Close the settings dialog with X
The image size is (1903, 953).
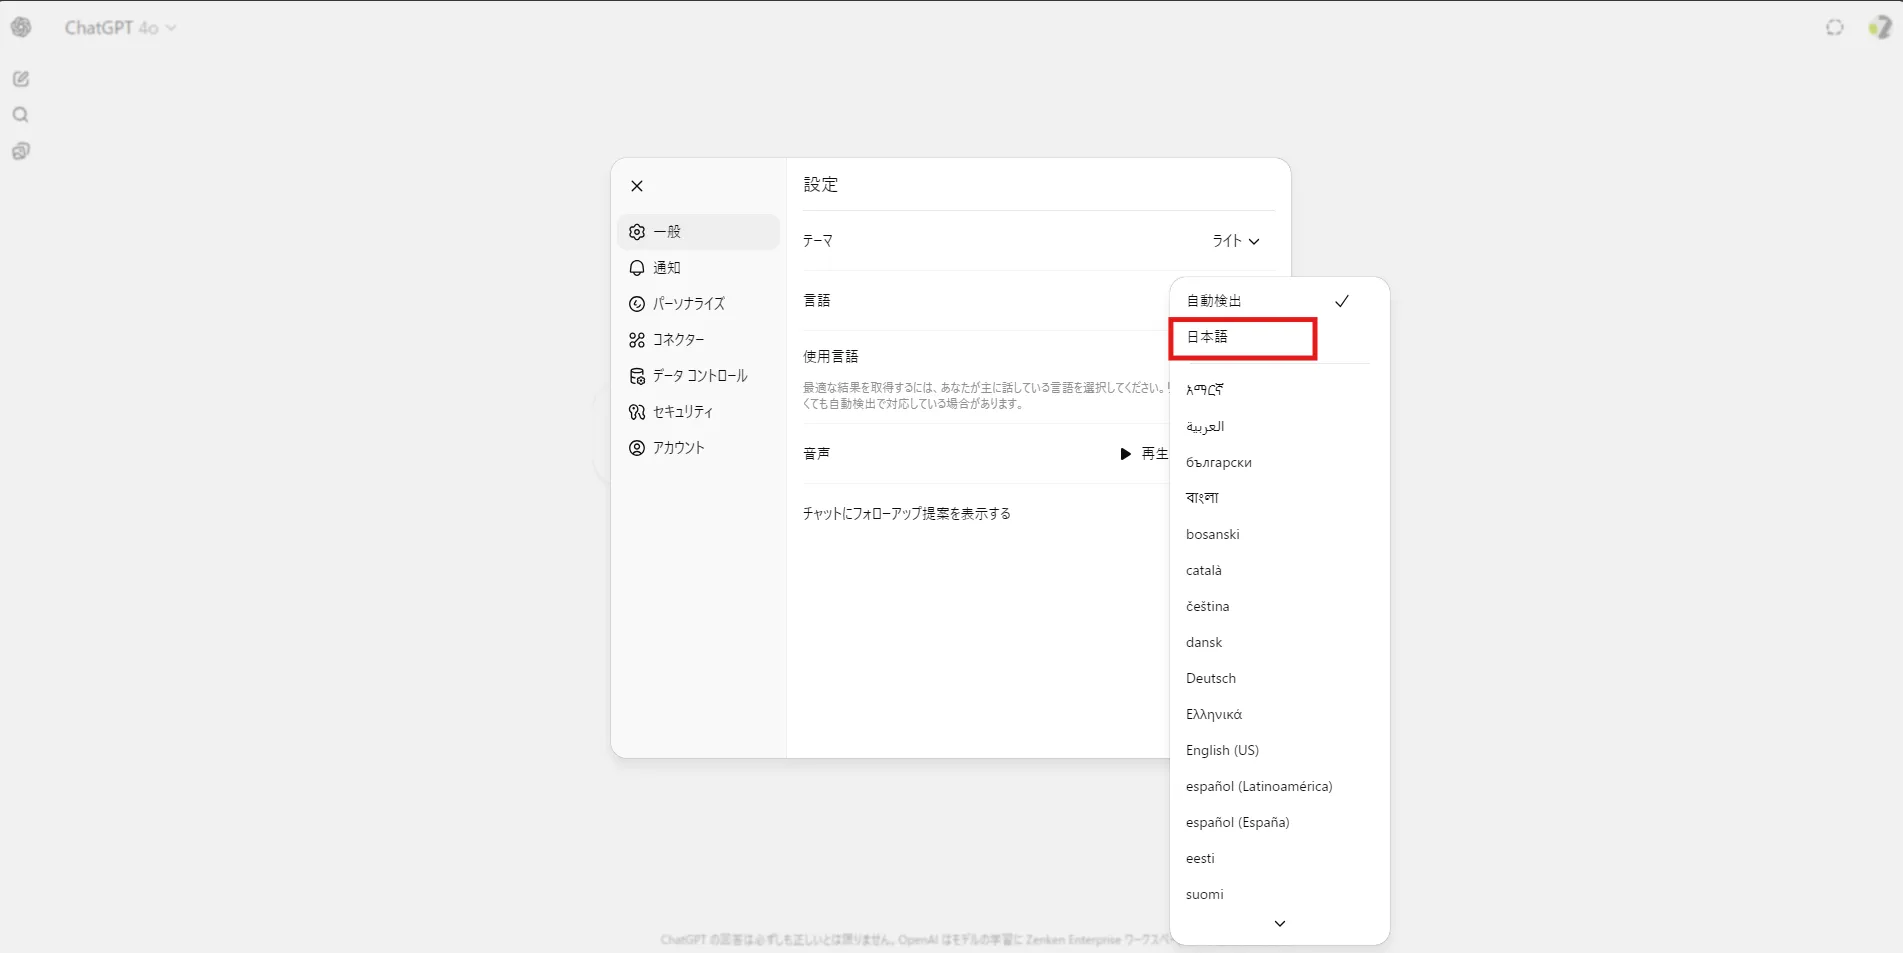point(637,186)
